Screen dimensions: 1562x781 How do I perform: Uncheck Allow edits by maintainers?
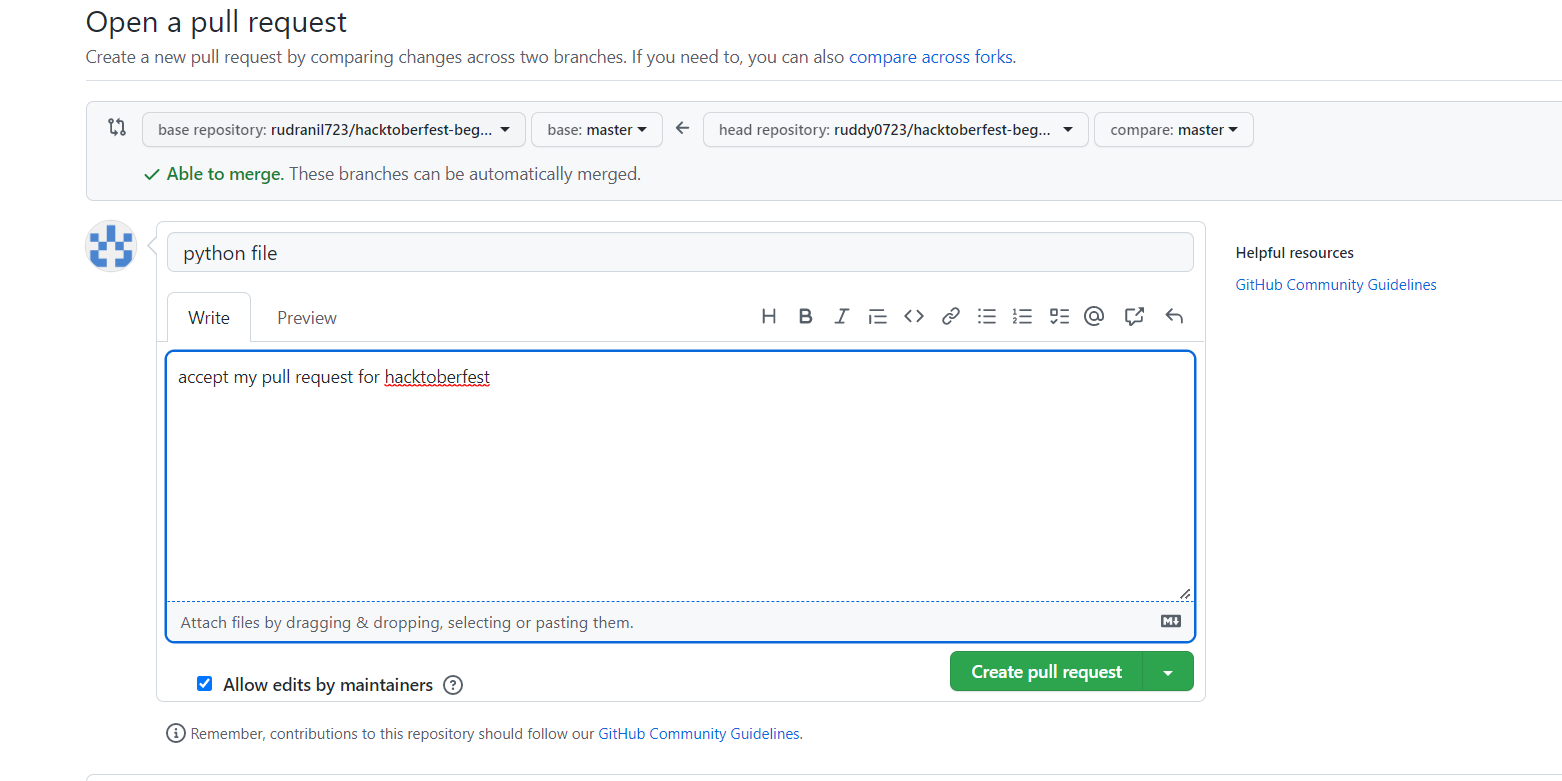coord(205,684)
